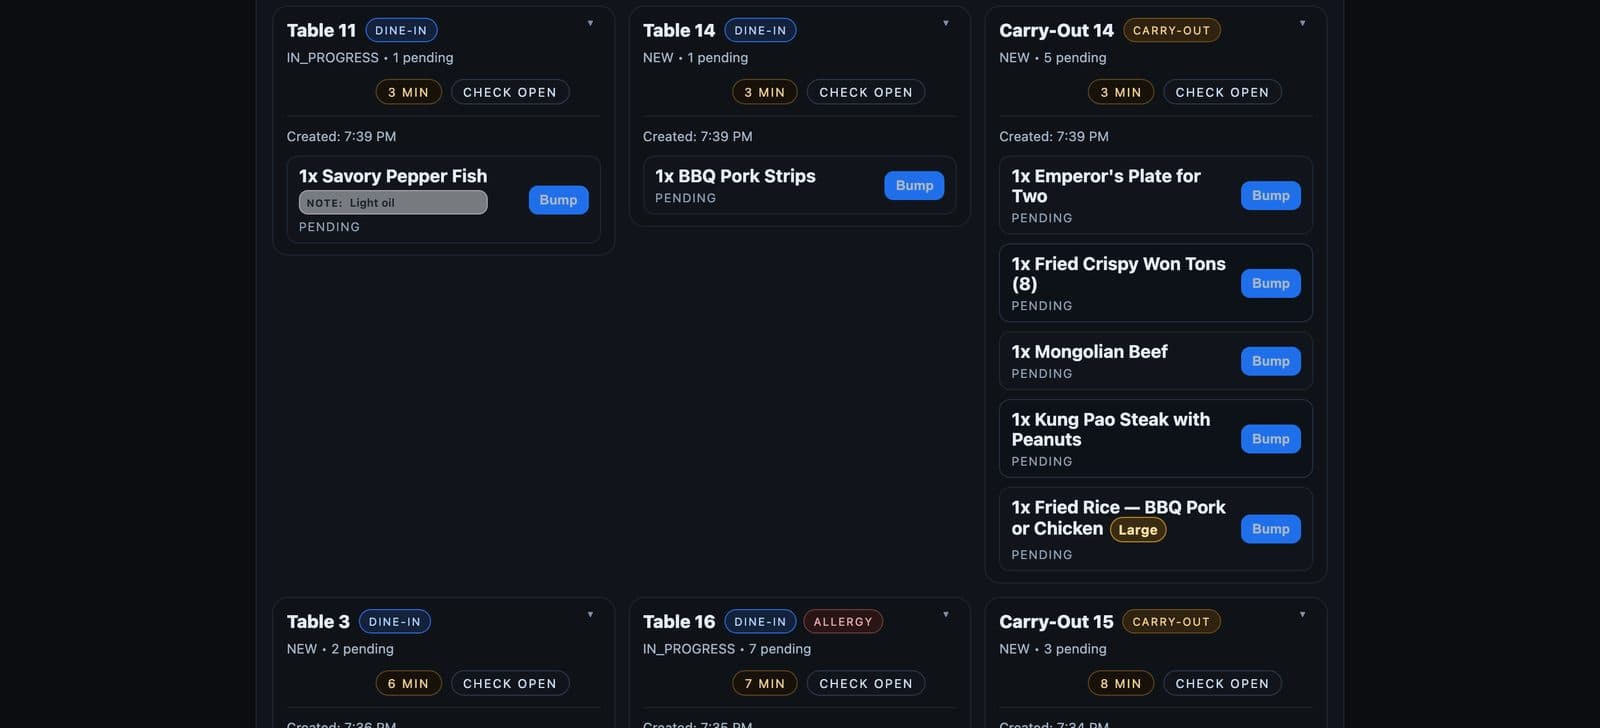Click CHECK OPEN on Carry-Out 14
1600x728 pixels.
[1222, 92]
